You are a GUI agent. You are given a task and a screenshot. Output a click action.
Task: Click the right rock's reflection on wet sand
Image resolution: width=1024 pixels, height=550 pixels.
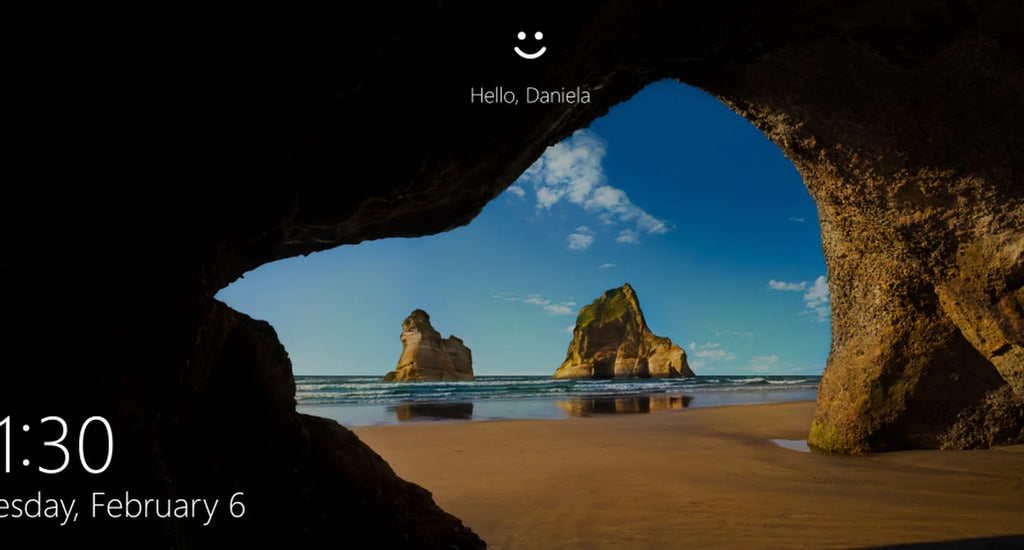[624, 404]
